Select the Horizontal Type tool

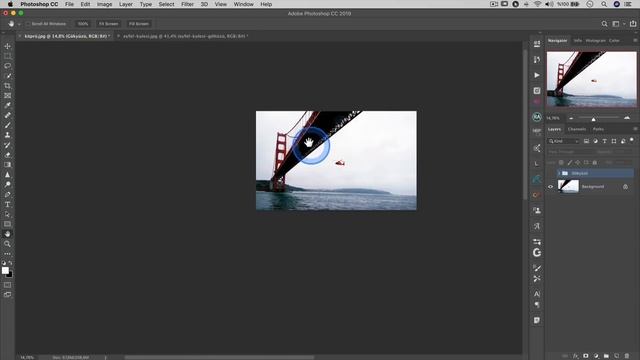(x=7, y=204)
